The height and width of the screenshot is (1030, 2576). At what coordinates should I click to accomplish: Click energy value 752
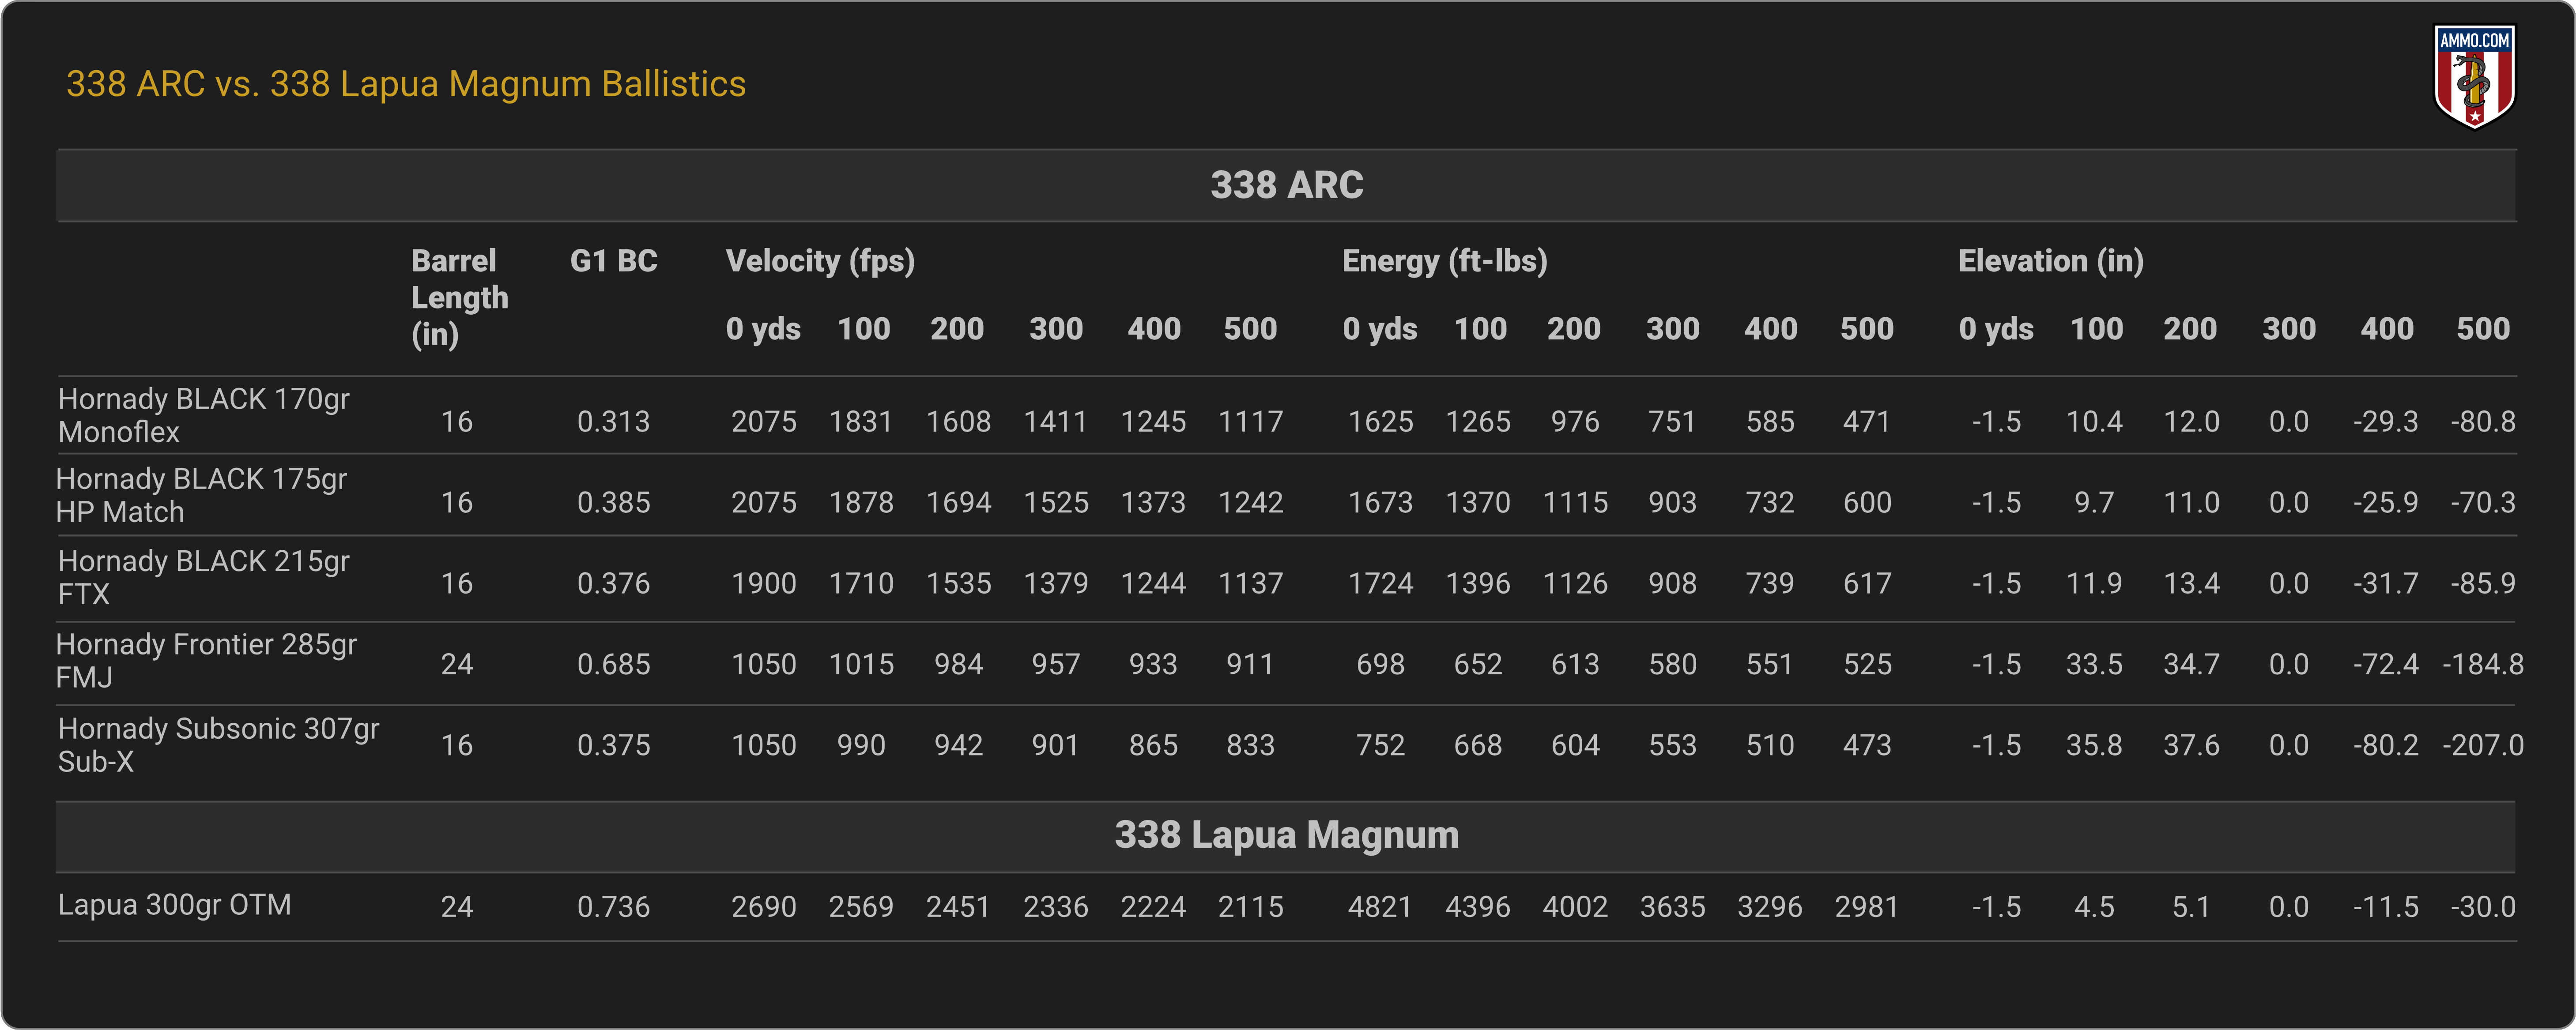pos(1380,746)
